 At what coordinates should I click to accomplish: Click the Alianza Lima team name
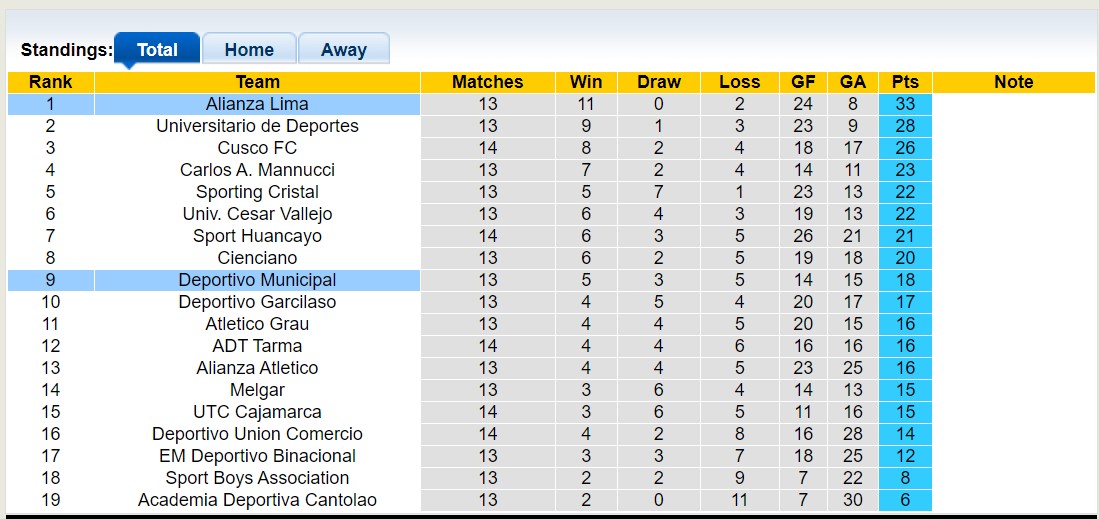tap(257, 104)
